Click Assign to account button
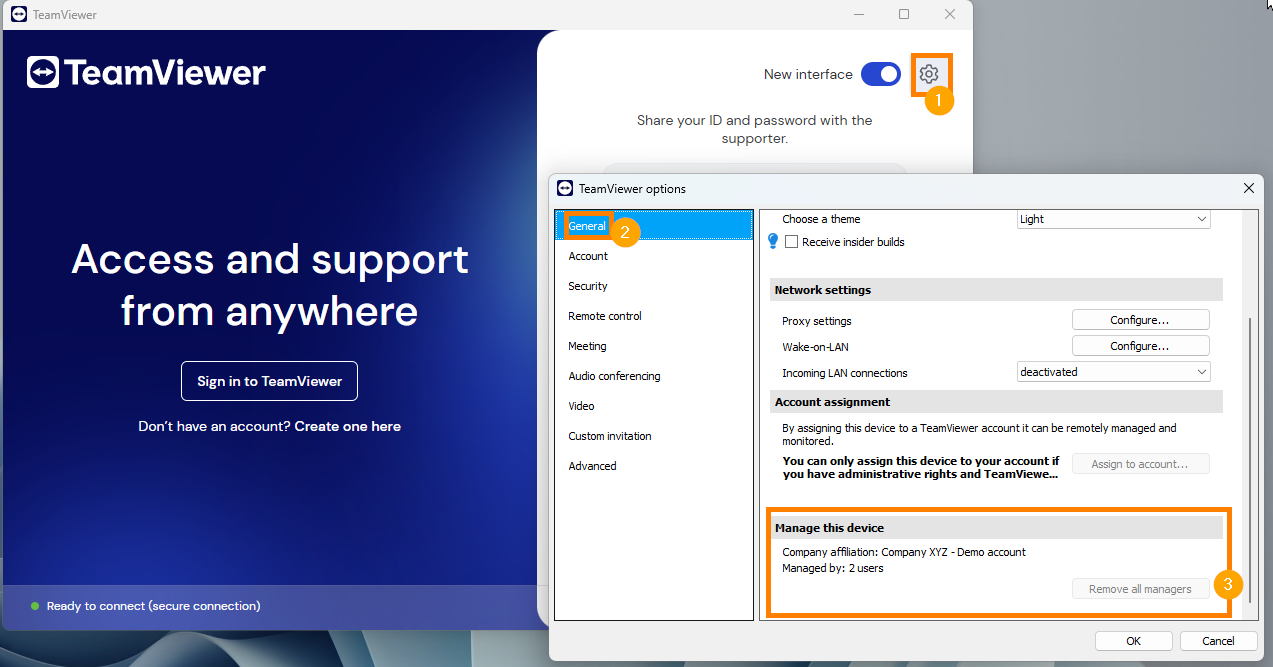The image size is (1273, 667). coord(1140,464)
